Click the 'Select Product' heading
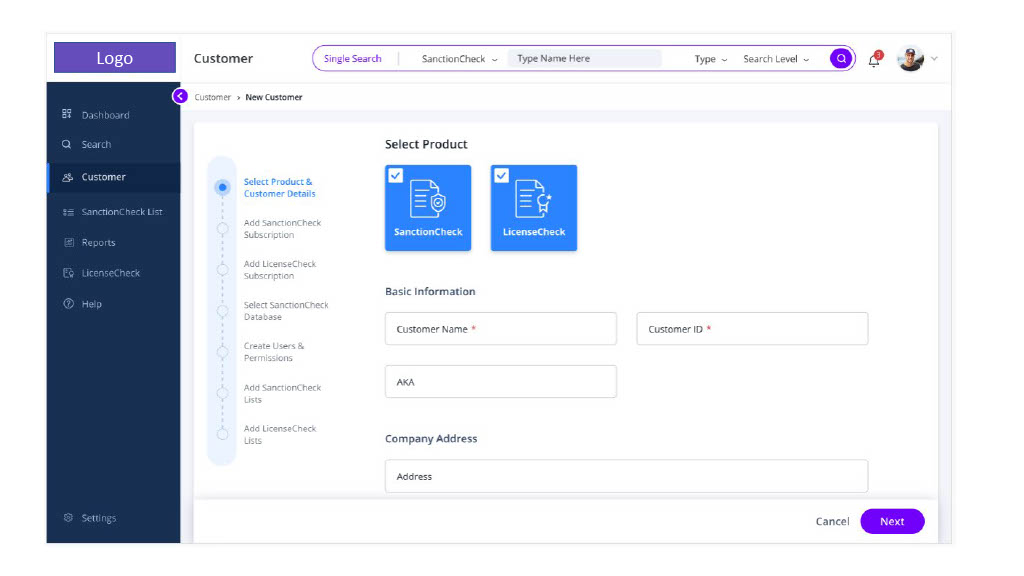This screenshot has width=1024, height=576. (x=426, y=144)
